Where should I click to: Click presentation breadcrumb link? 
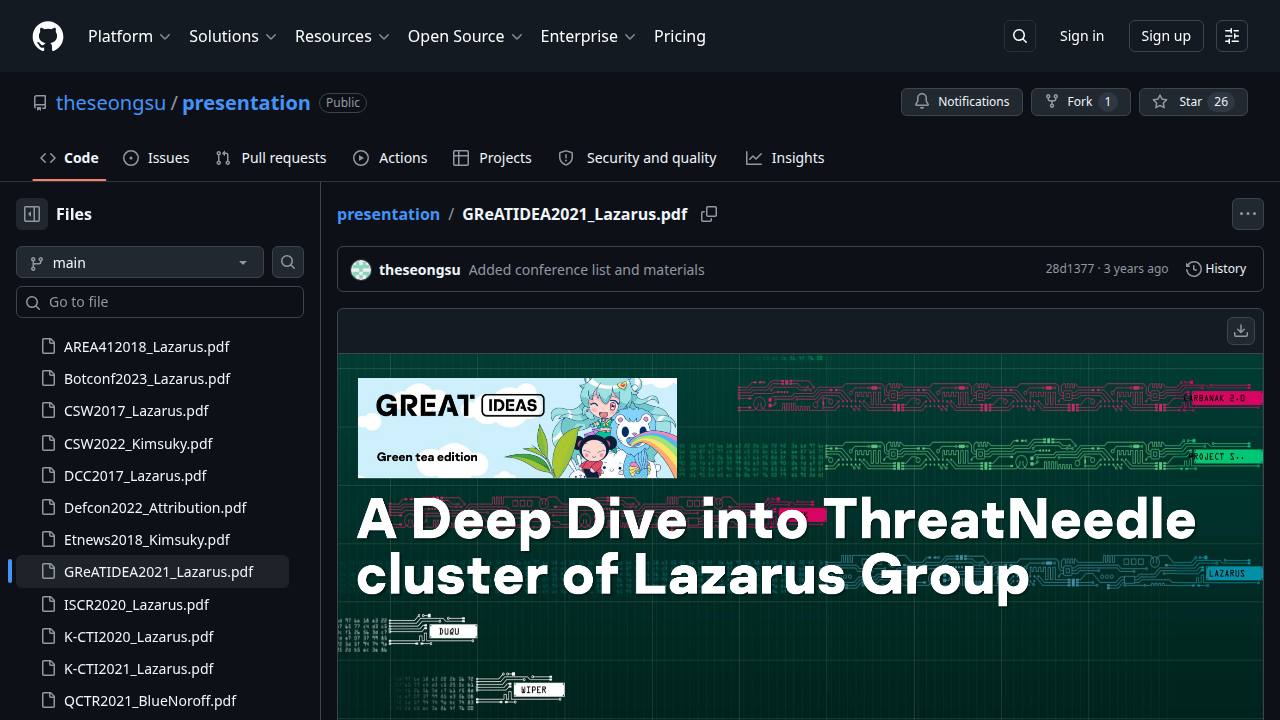coord(388,214)
